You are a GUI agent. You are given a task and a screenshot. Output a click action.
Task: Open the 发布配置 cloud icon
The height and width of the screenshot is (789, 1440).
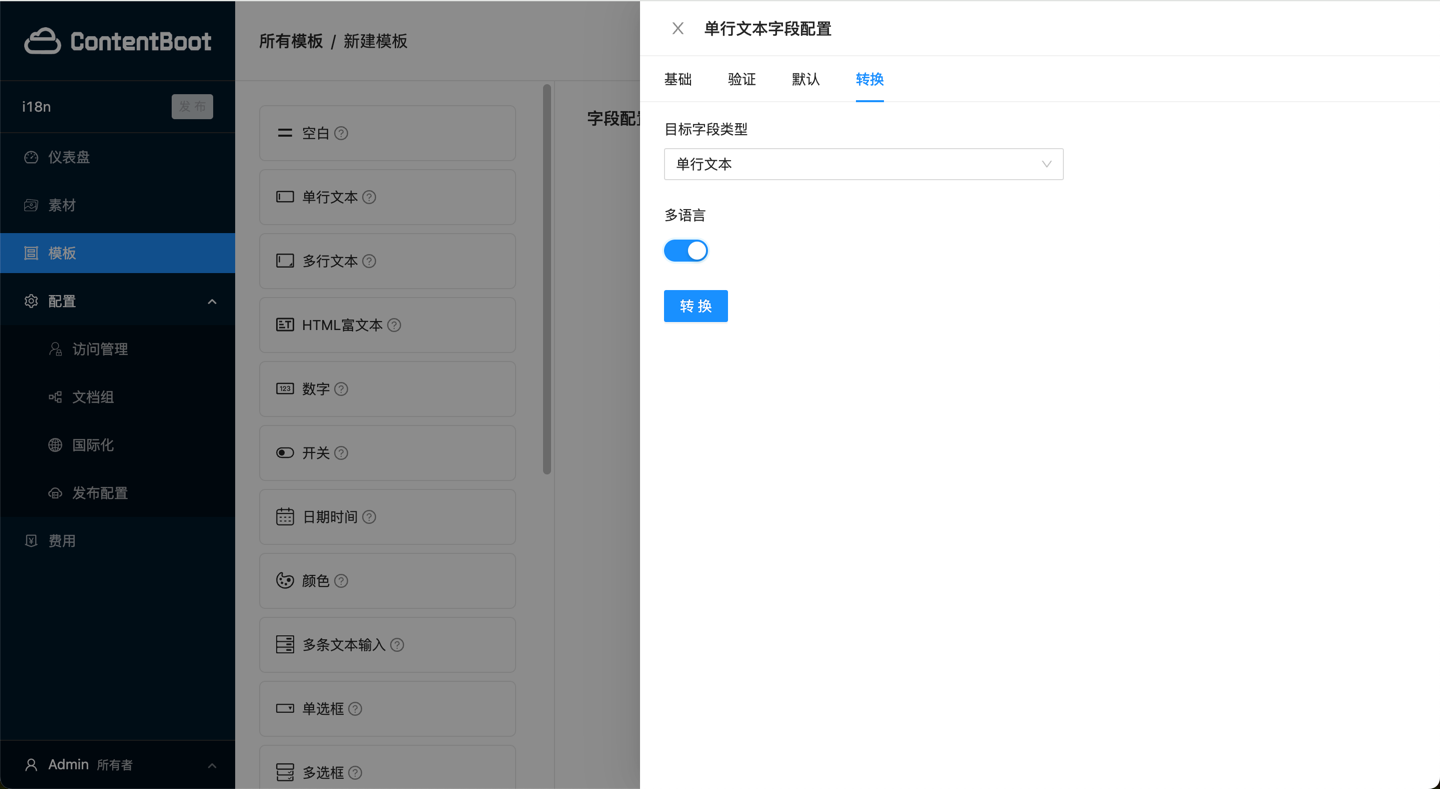[x=55, y=493]
